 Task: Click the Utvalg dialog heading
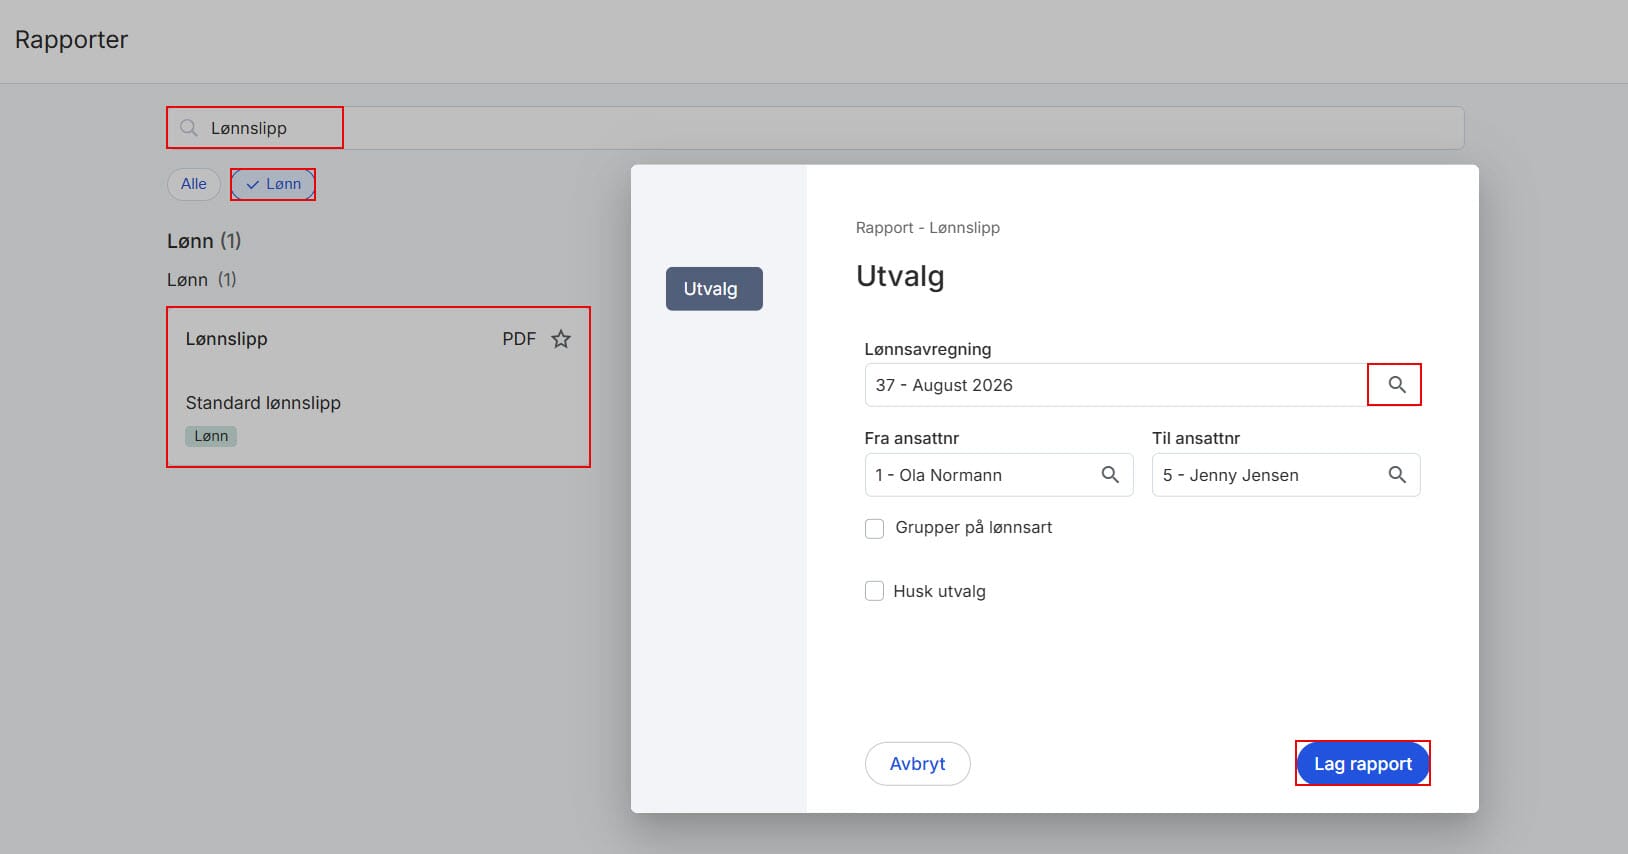coord(900,276)
